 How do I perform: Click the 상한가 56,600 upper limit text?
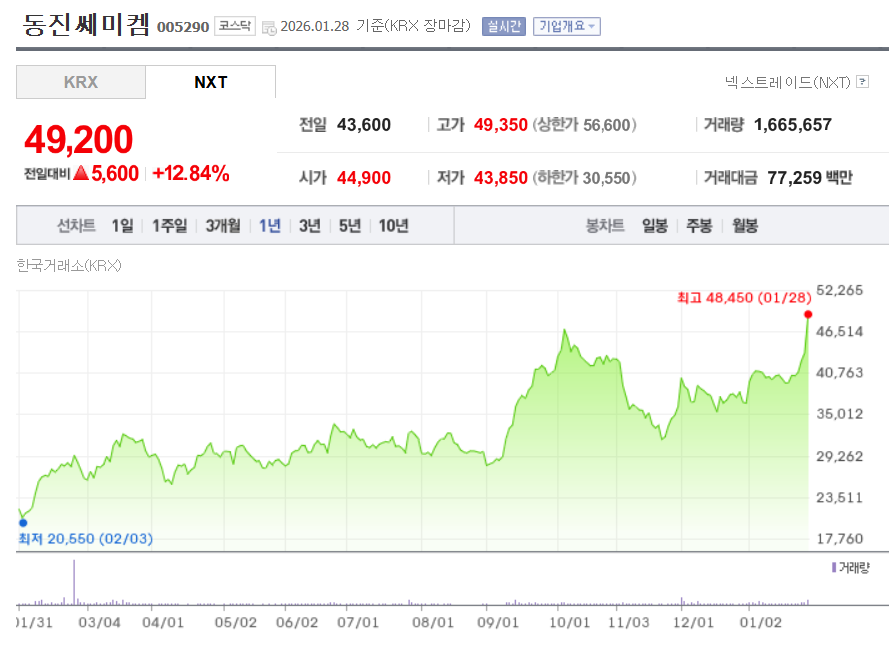[x=584, y=125]
